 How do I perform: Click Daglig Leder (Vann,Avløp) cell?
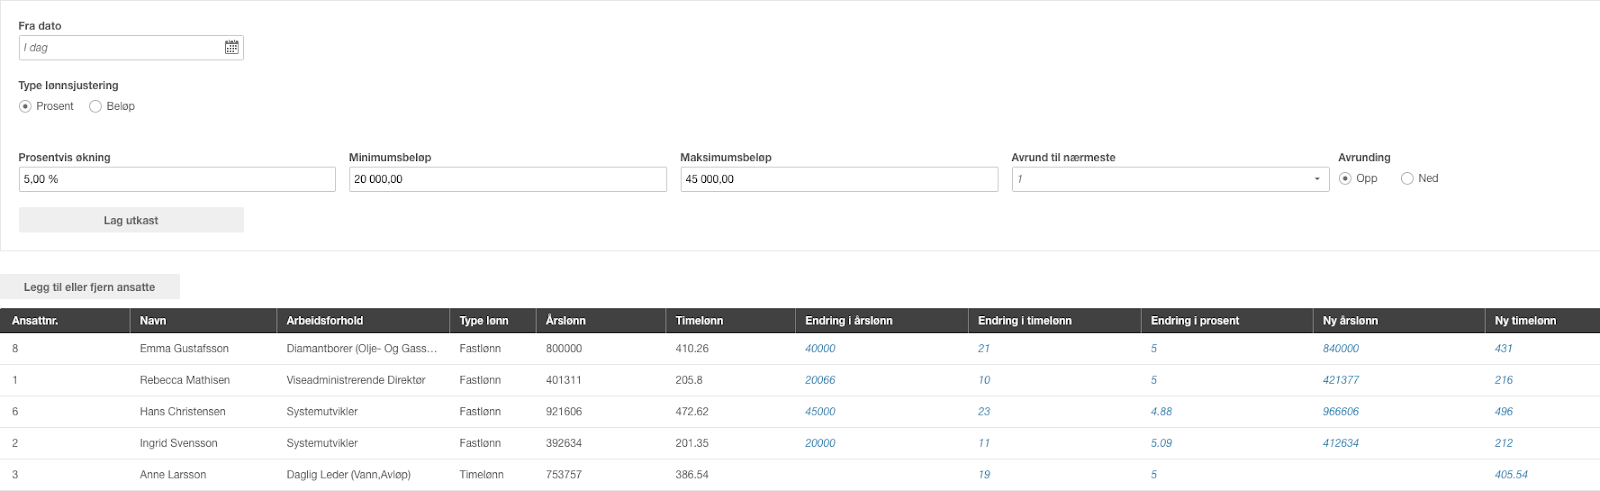point(349,475)
